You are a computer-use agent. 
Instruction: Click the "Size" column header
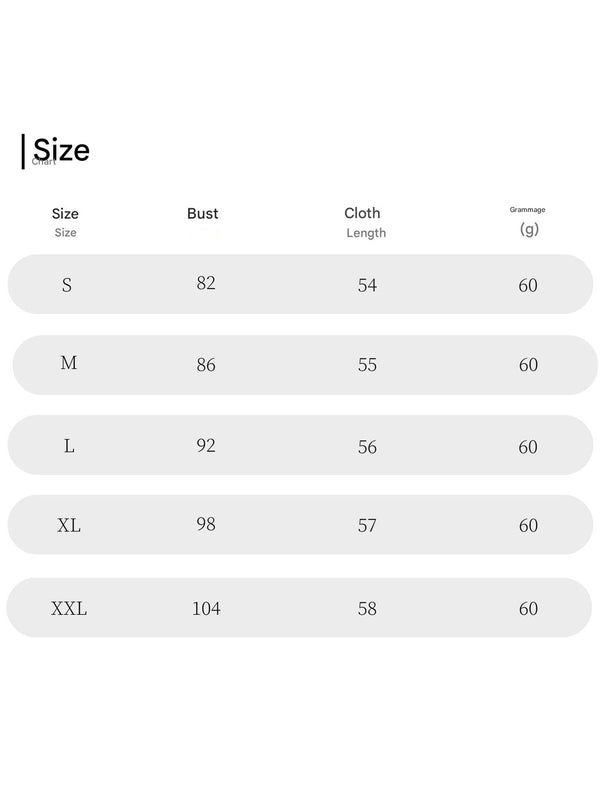pyautogui.click(x=65, y=221)
